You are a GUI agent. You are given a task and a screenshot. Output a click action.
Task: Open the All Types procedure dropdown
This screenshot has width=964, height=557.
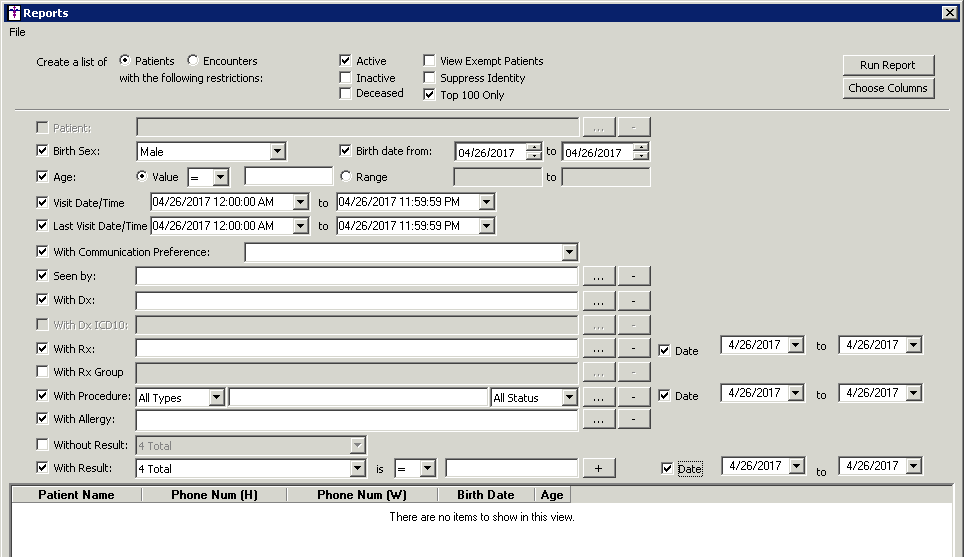click(x=216, y=397)
